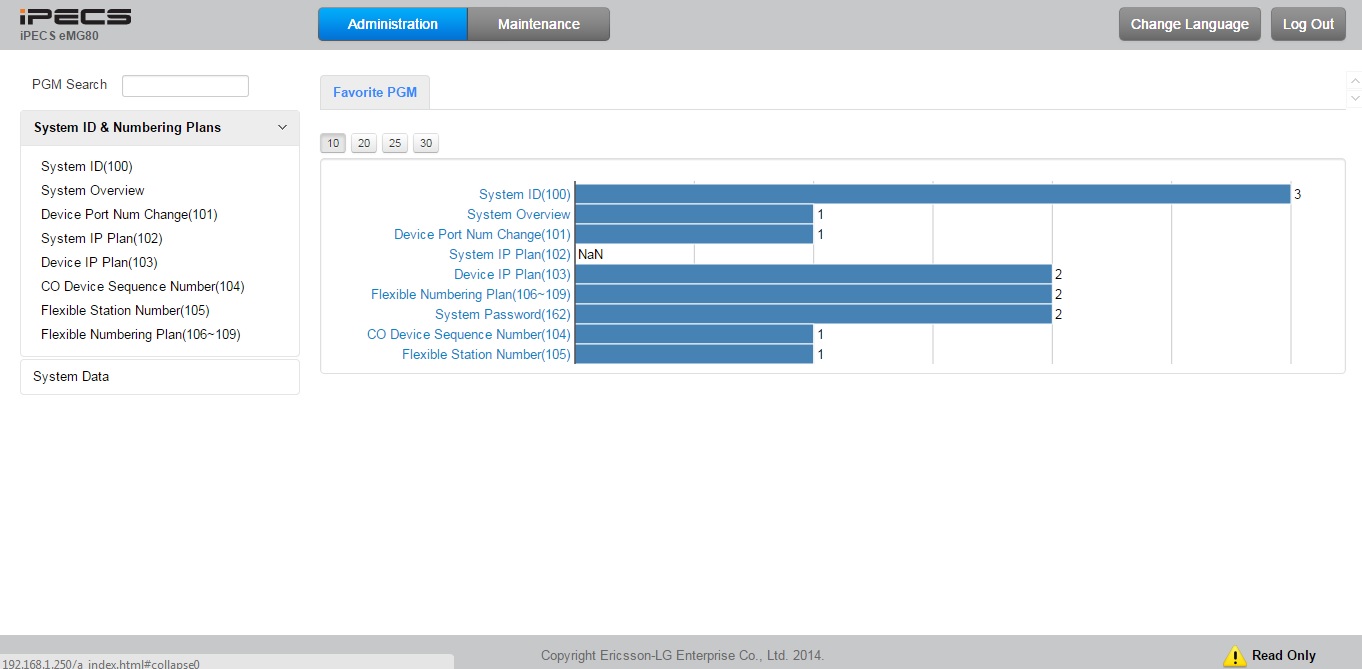Click the Read Only warning icon
Image resolution: width=1362 pixels, height=669 pixels.
(1234, 656)
